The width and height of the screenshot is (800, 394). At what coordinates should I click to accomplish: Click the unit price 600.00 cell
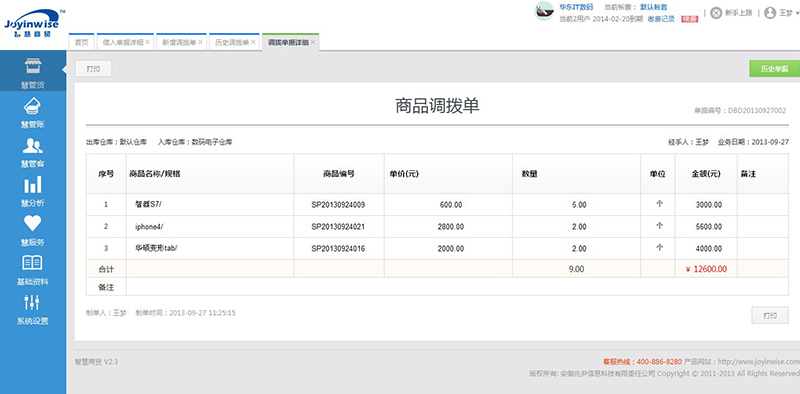tap(448, 205)
